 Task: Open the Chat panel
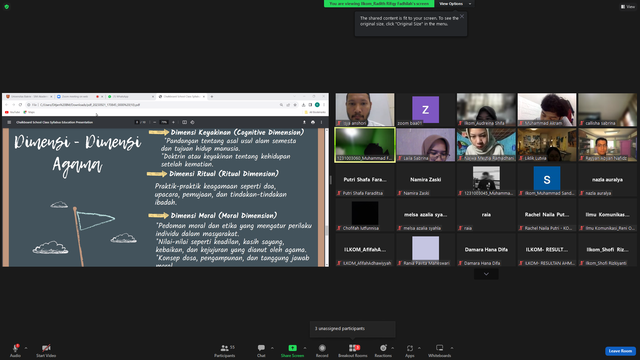(x=261, y=350)
